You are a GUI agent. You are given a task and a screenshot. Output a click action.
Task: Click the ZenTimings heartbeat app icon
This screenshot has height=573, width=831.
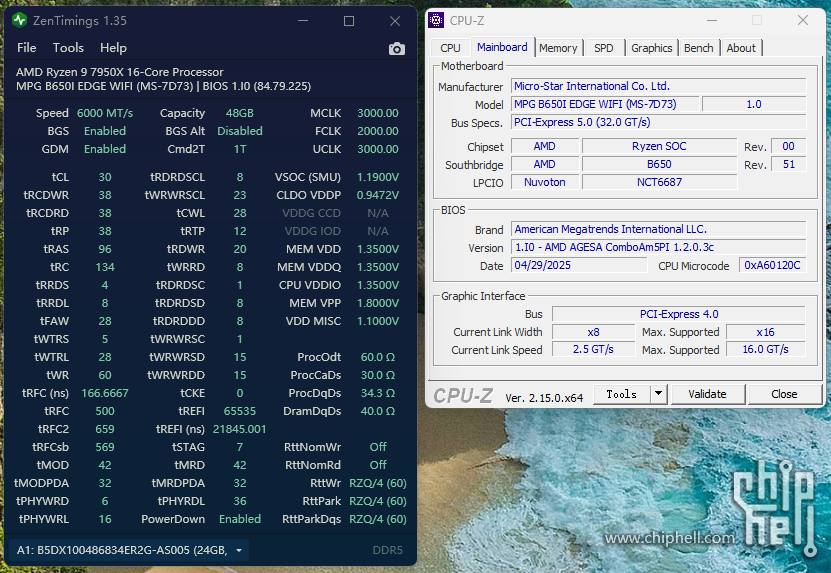click(x=20, y=21)
